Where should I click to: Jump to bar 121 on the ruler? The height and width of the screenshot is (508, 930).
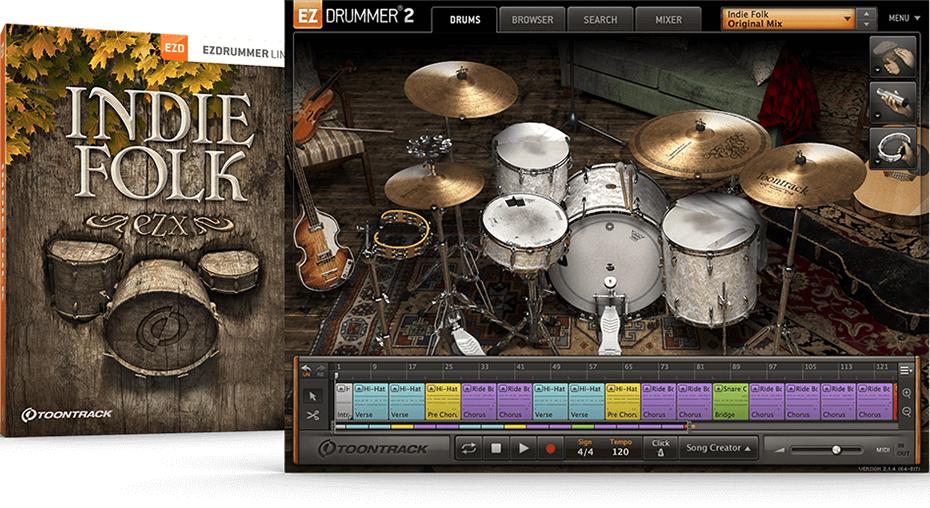(882, 367)
